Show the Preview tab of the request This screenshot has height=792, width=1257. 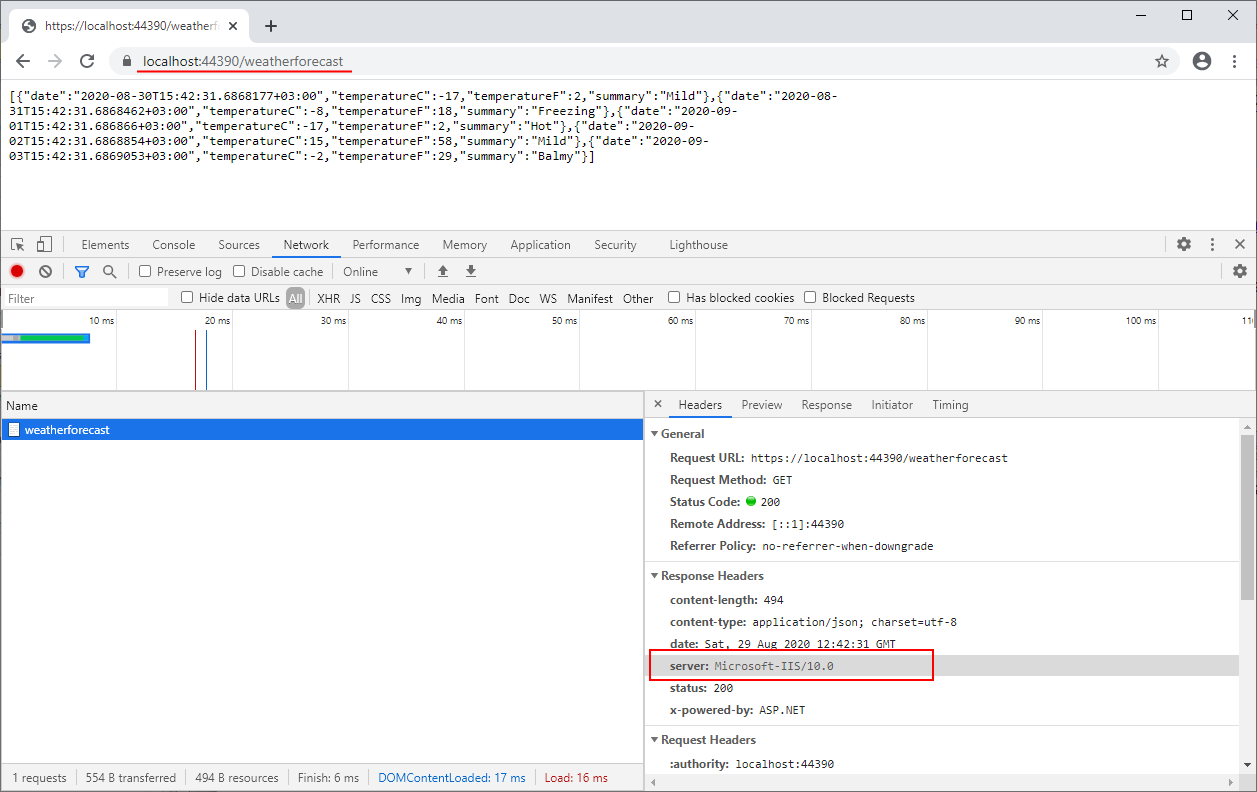[x=762, y=405]
